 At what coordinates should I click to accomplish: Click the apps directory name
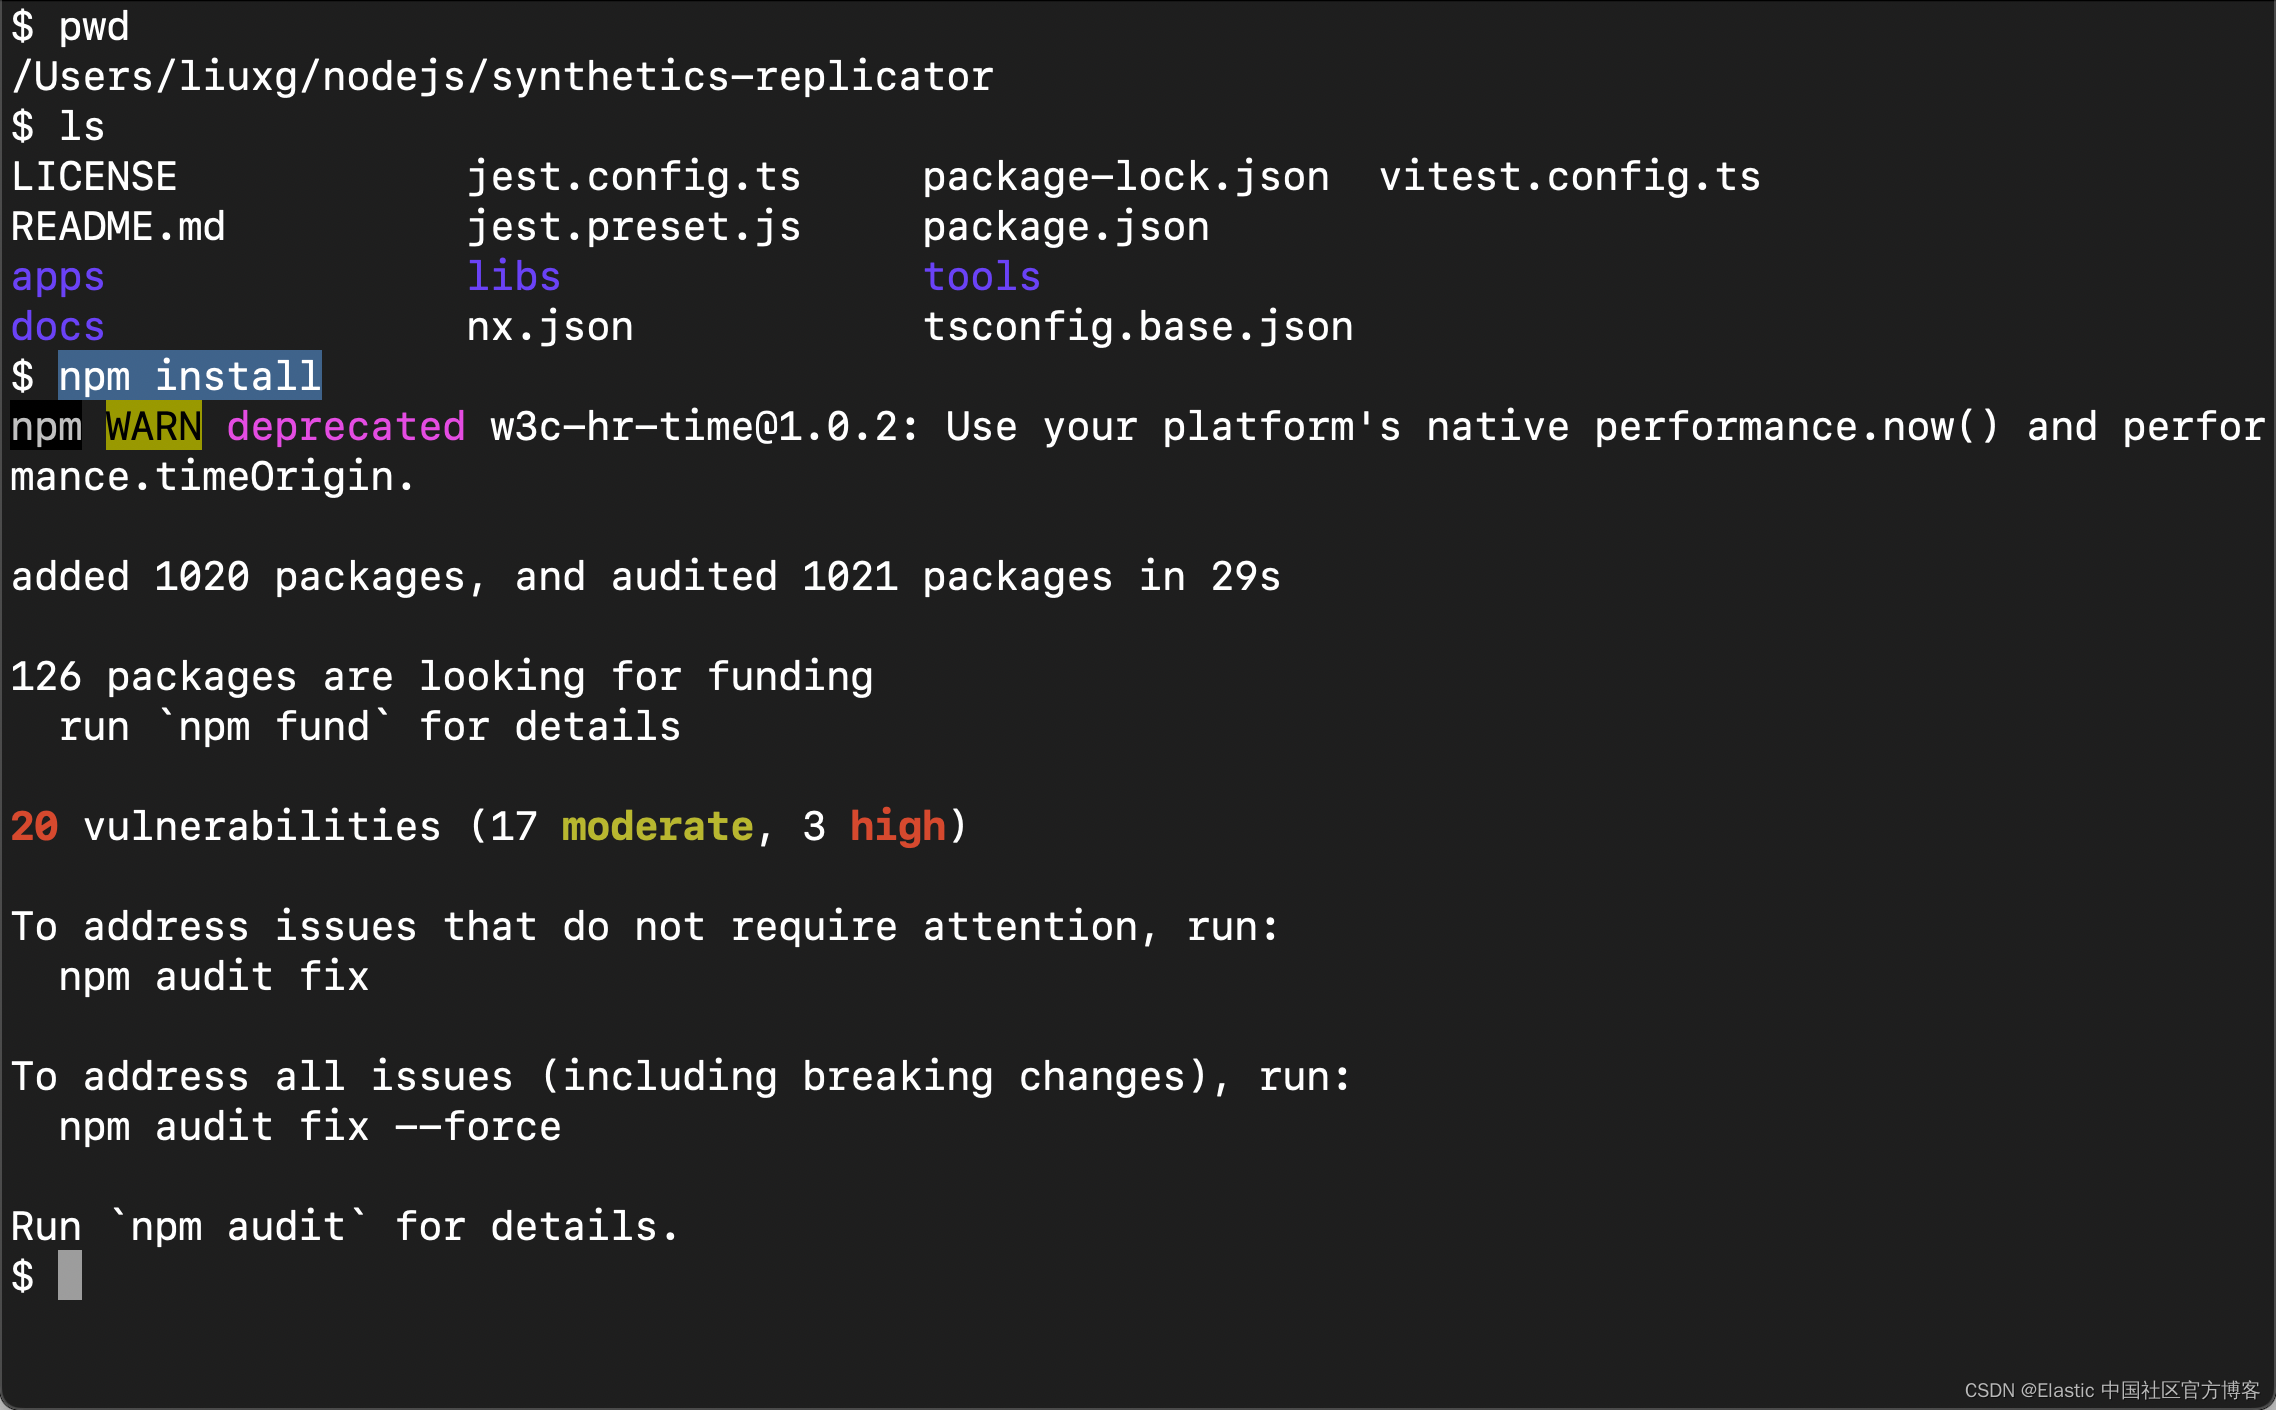coord(58,277)
